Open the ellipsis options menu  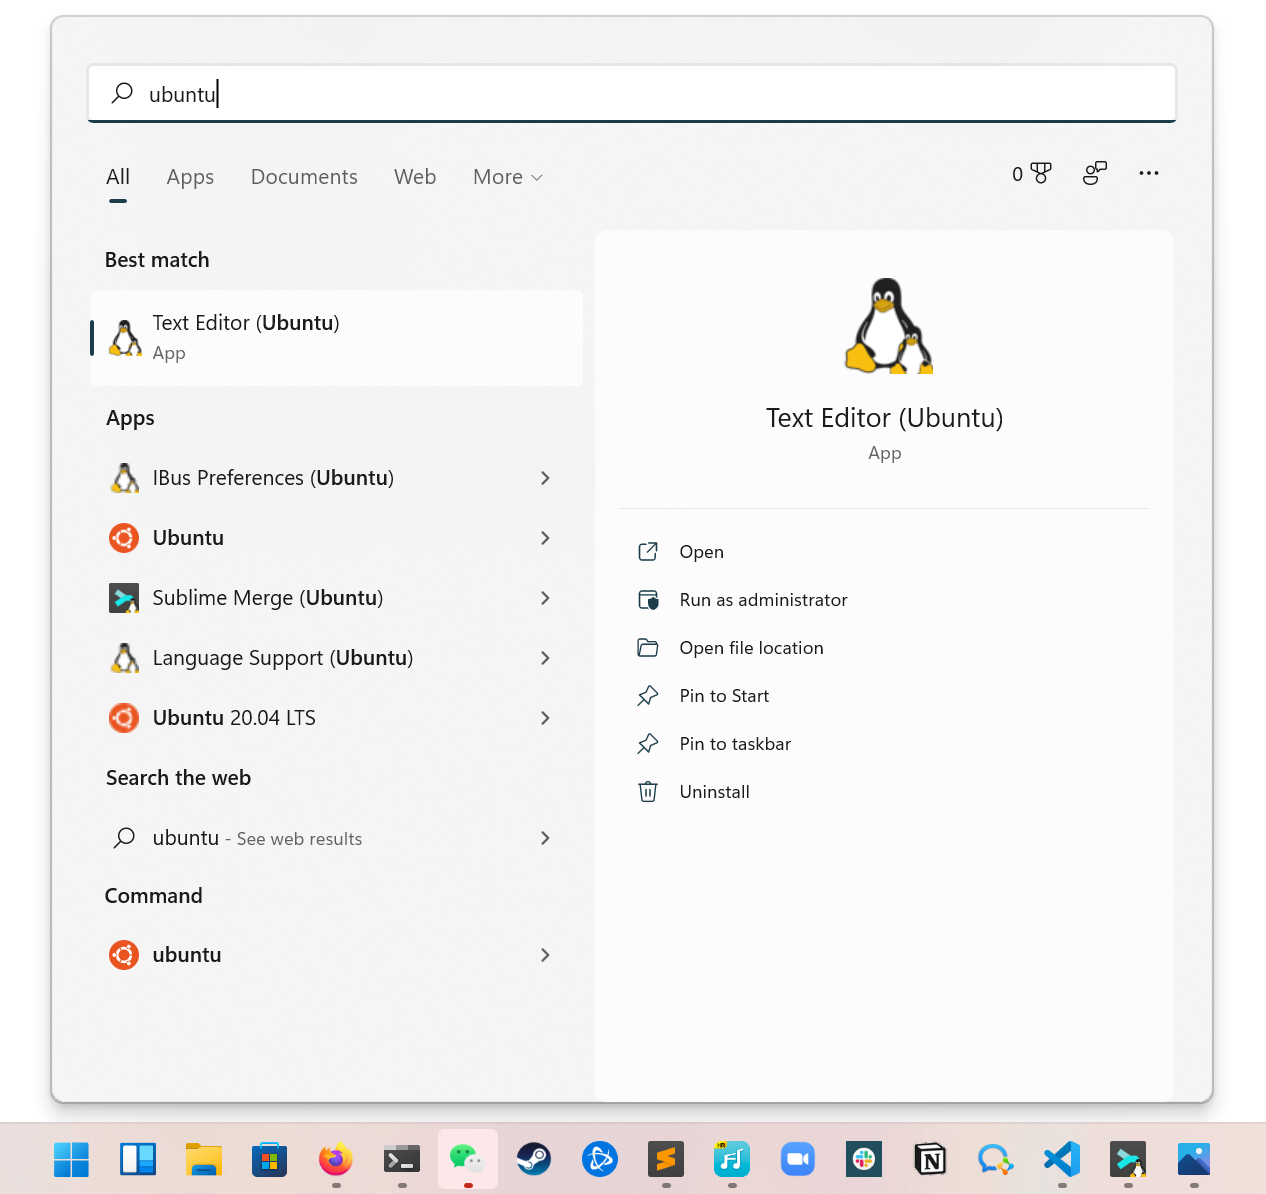click(x=1148, y=173)
